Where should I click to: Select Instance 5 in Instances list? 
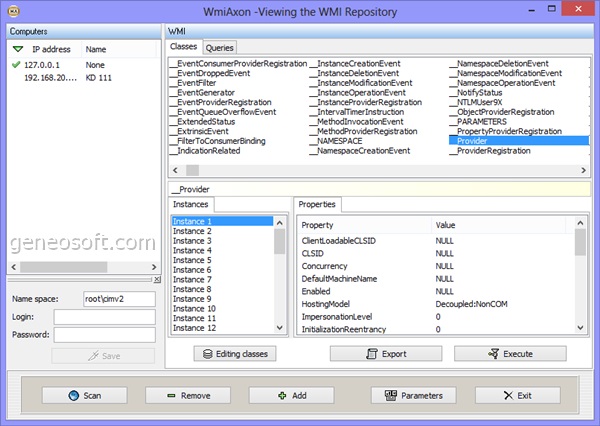[222, 260]
